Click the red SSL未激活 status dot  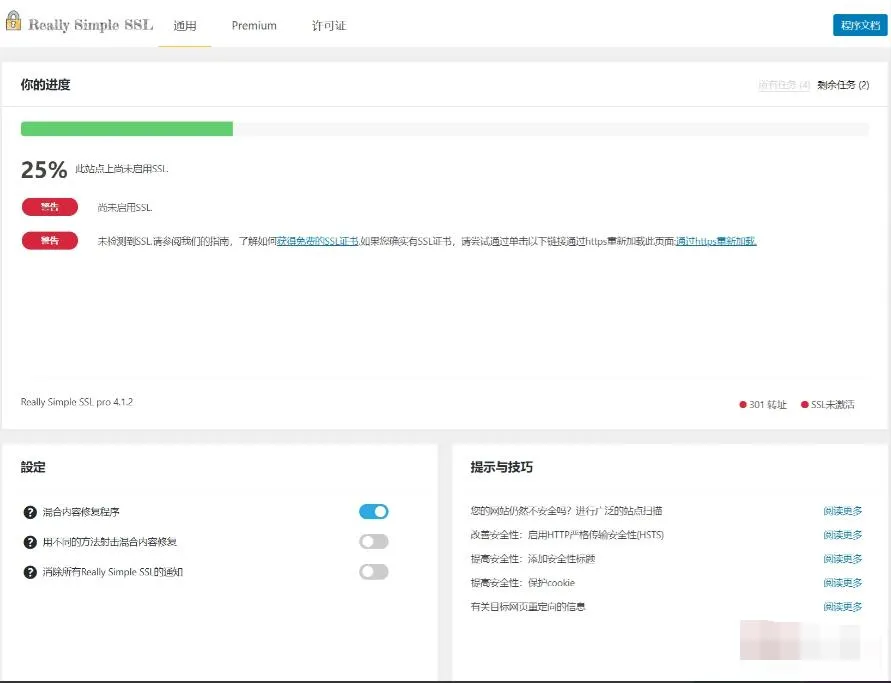tap(805, 405)
